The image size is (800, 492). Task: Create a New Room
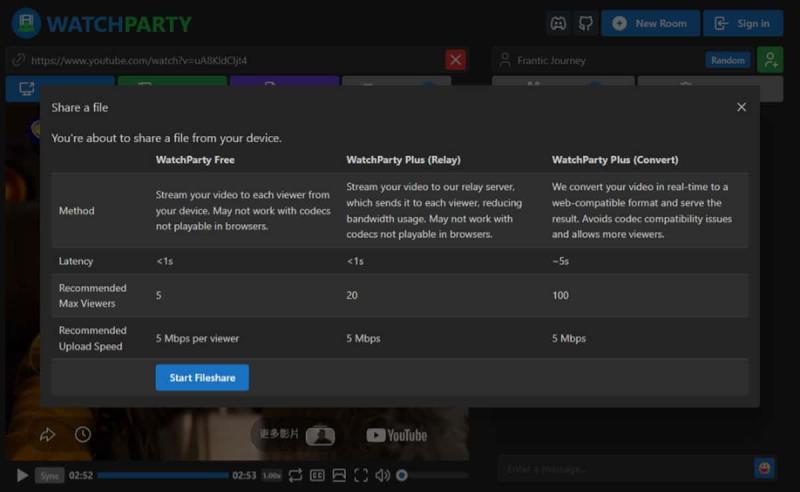click(650, 23)
